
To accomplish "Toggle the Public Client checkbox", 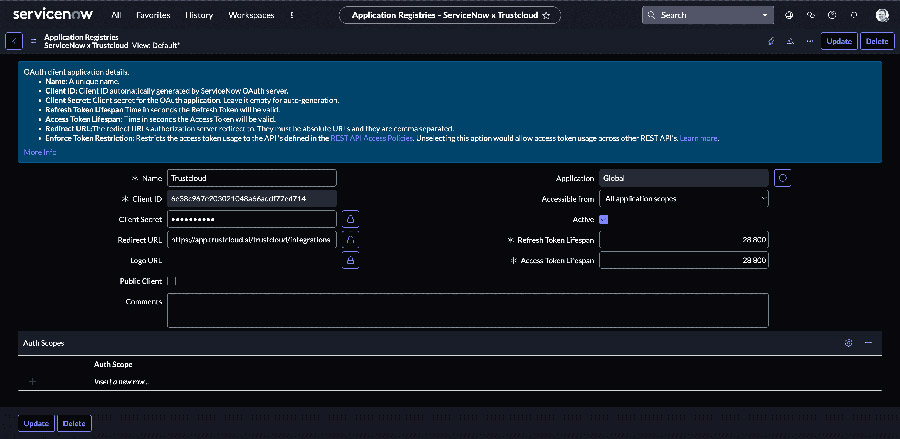I will (172, 281).
